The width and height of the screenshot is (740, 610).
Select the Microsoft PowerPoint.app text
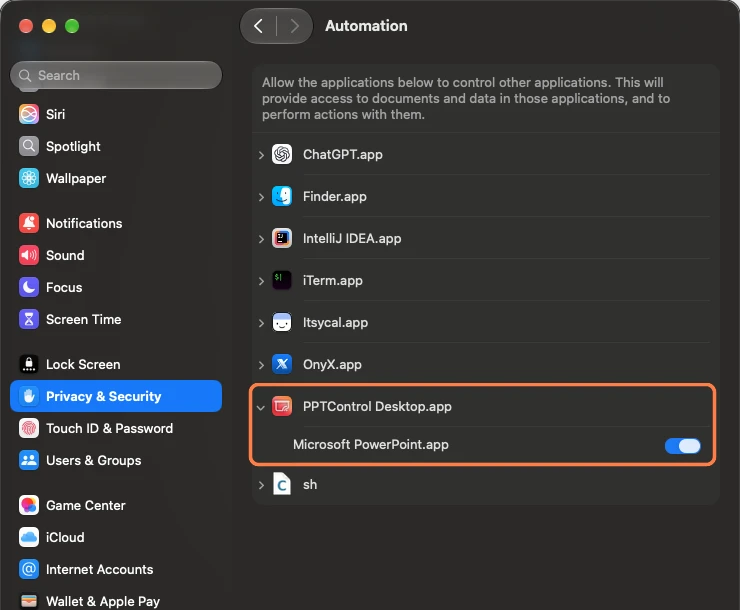point(370,444)
